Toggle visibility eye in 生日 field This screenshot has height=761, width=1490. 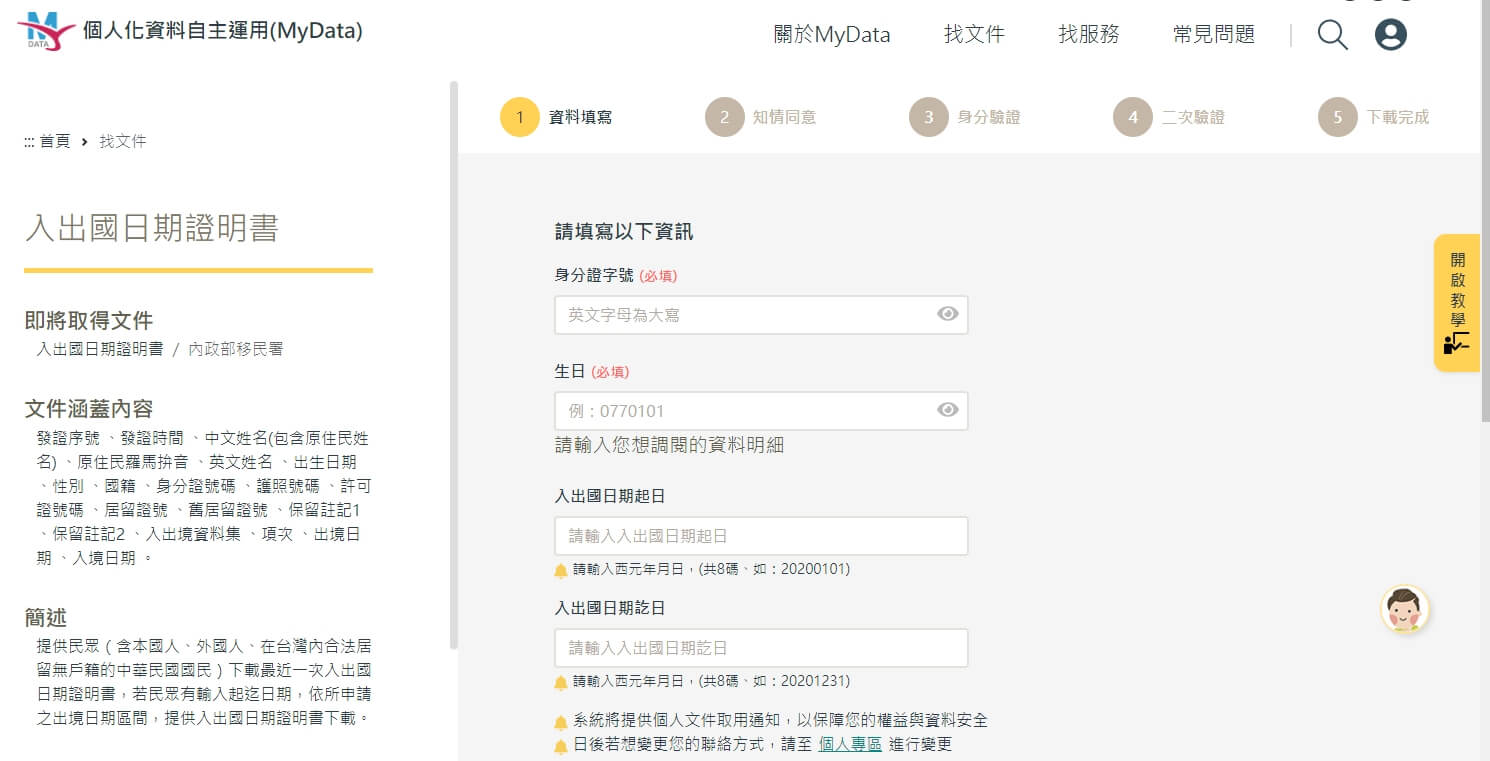tap(947, 409)
